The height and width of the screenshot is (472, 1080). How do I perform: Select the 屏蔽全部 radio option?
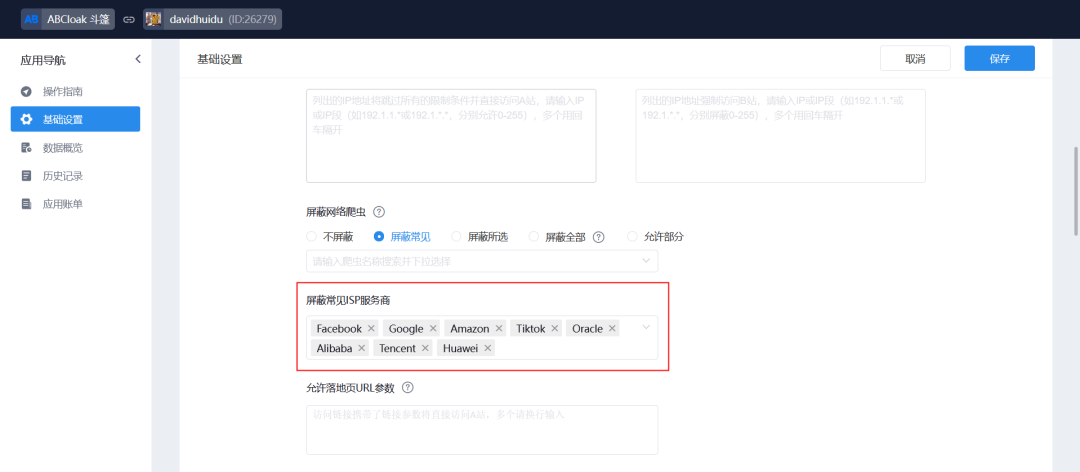(x=557, y=236)
